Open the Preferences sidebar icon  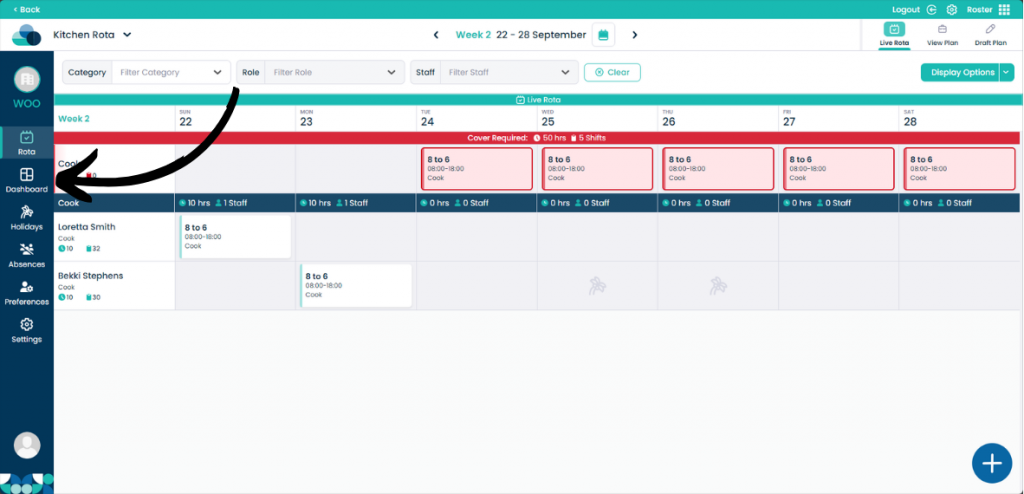pos(27,287)
